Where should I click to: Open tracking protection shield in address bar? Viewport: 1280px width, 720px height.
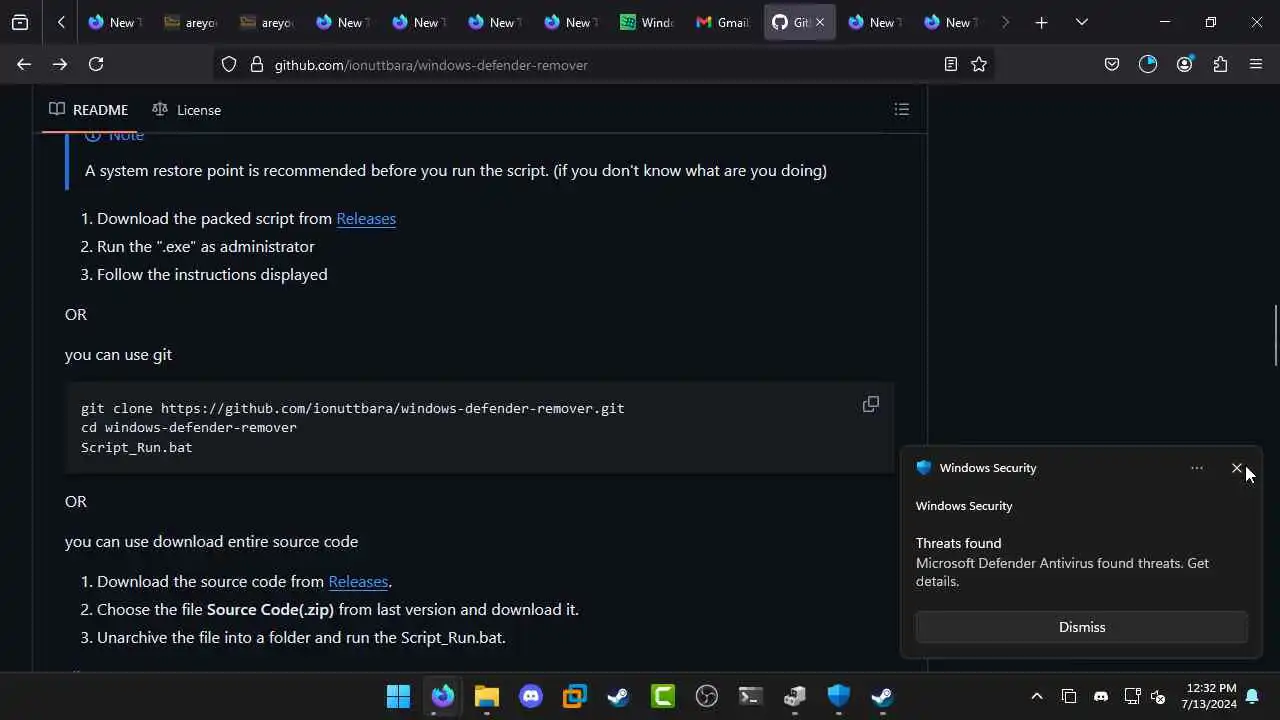click(229, 64)
